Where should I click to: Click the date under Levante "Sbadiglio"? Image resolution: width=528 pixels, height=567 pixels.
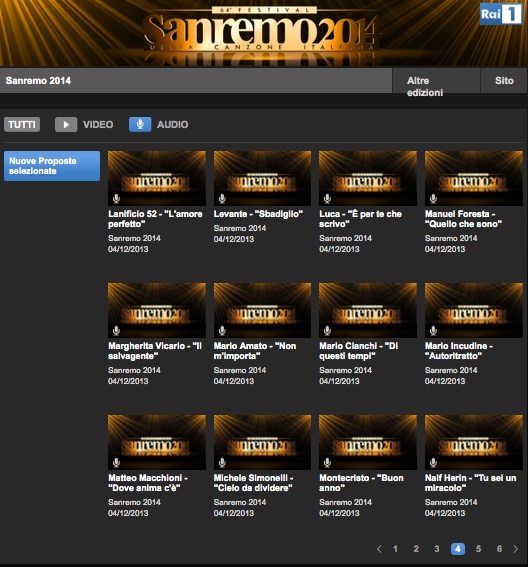point(234,239)
